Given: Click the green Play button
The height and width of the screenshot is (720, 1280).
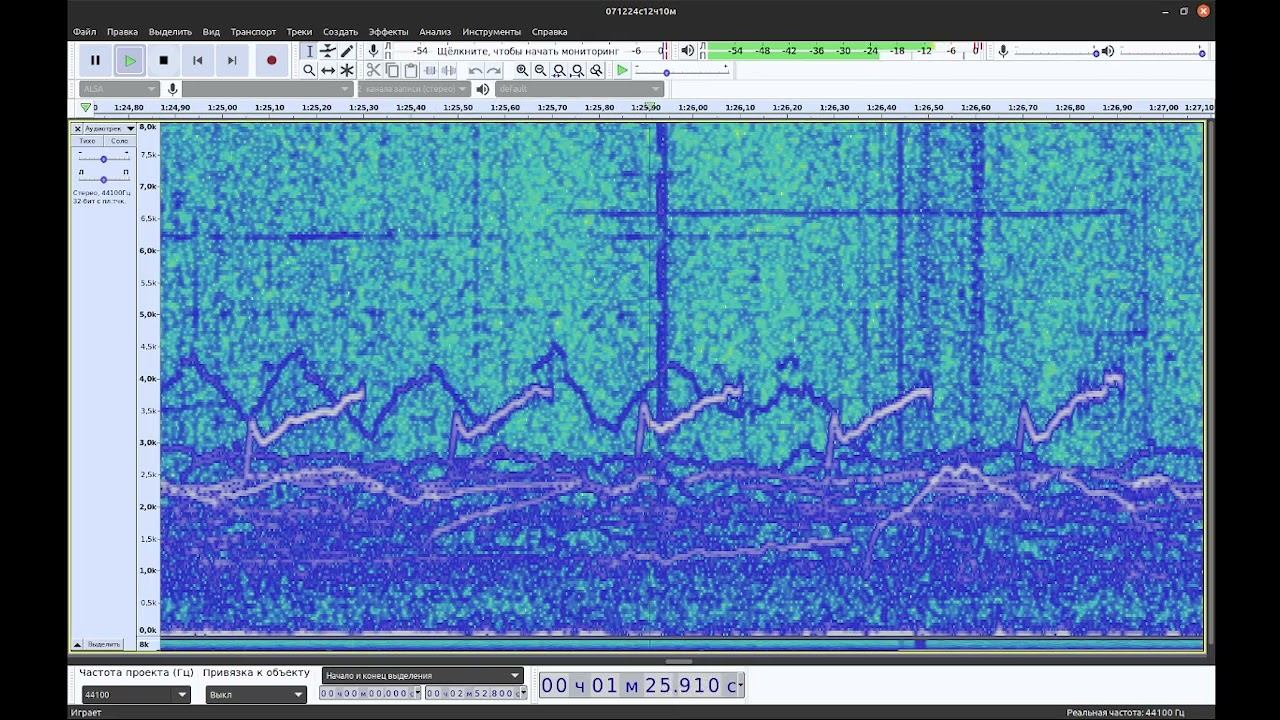Looking at the screenshot, I should click(x=130, y=60).
